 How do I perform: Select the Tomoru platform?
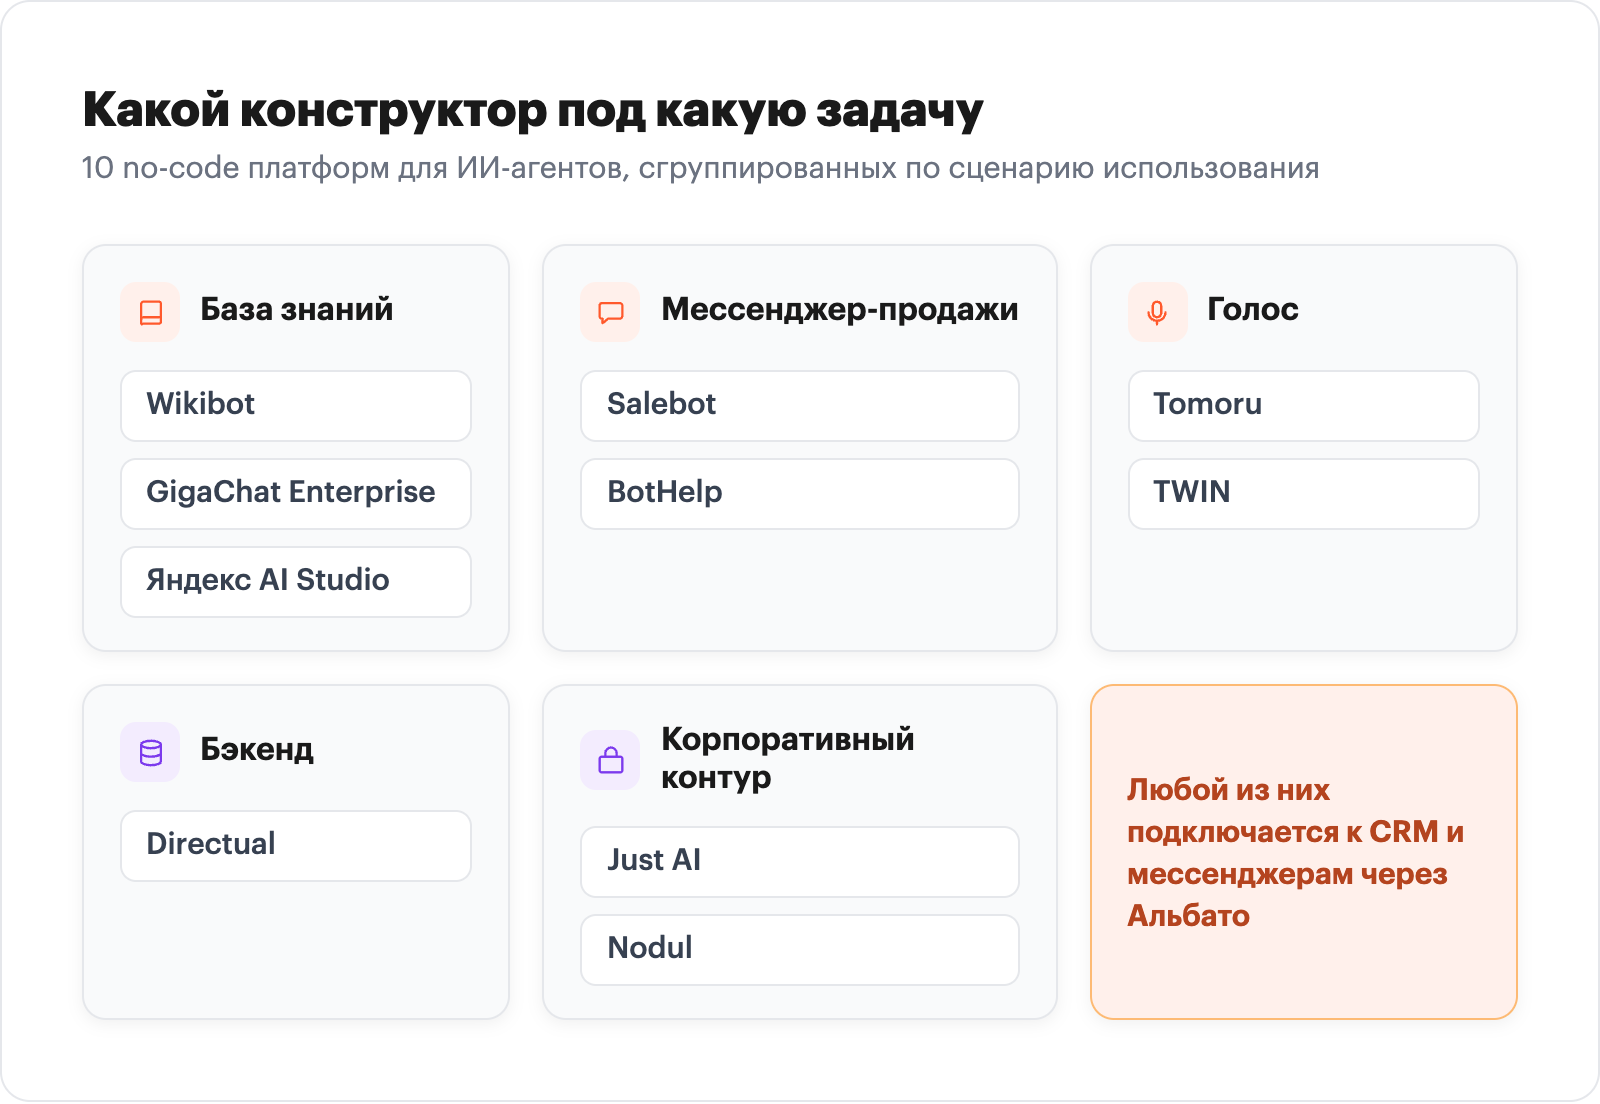point(1304,405)
